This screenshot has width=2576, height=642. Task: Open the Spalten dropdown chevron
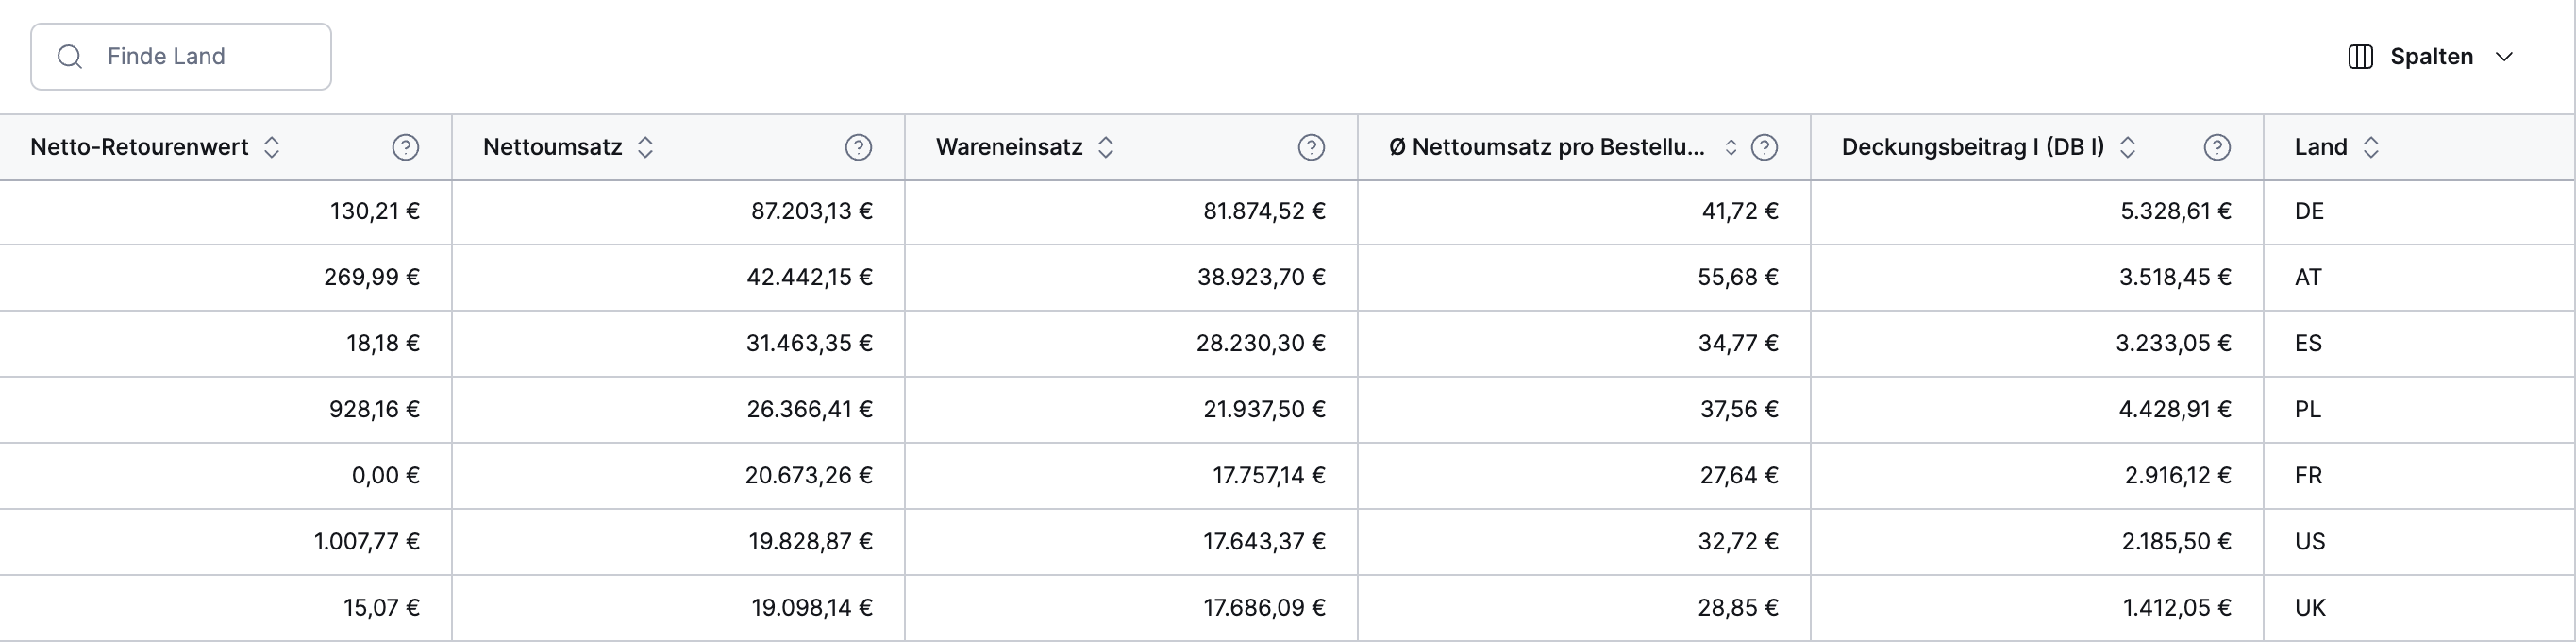(x=2506, y=57)
